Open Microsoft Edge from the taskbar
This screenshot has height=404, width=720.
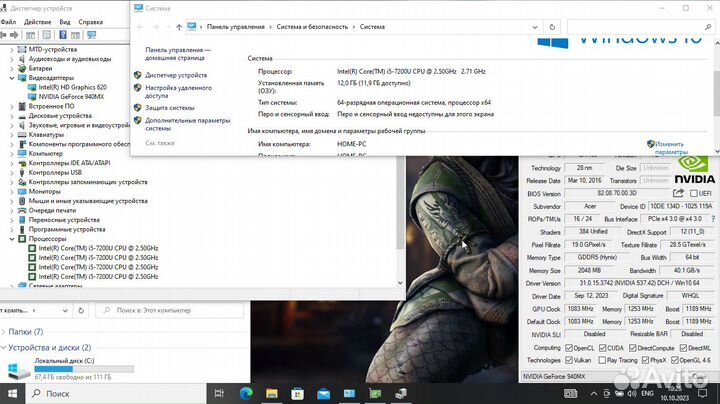pyautogui.click(x=246, y=393)
